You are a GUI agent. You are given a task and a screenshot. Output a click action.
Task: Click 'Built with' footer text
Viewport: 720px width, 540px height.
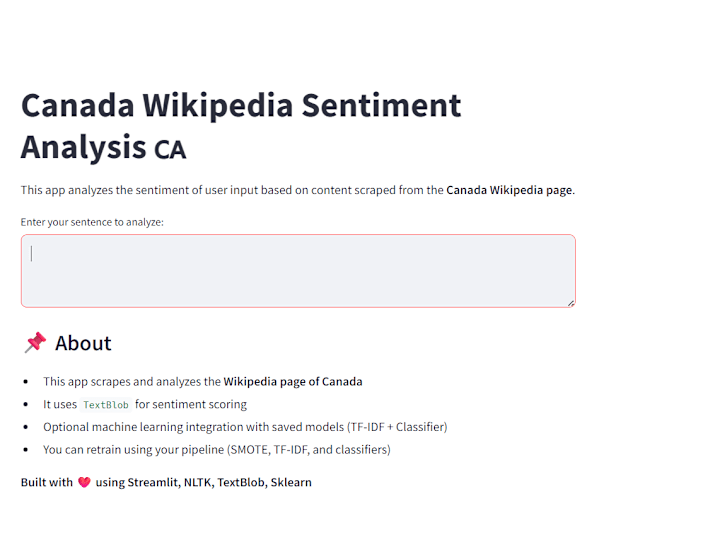[x=47, y=482]
